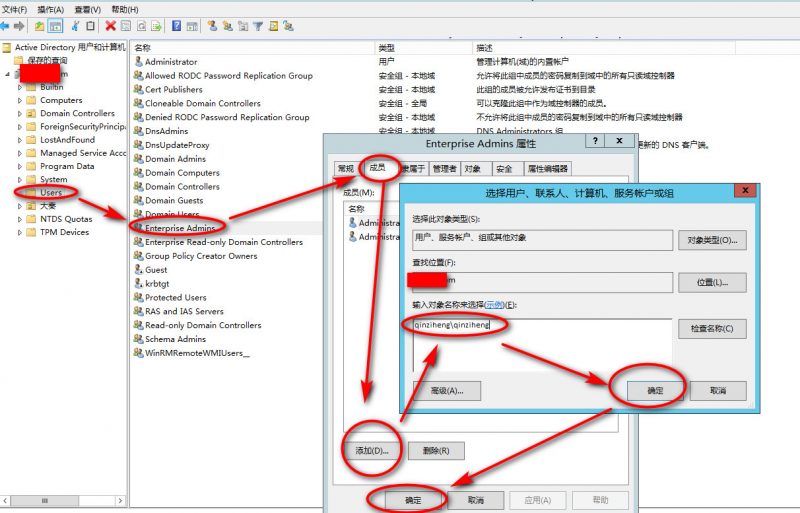Expand the ForeignSecurityPrincipals tree node
Image resolution: width=800 pixels, height=513 pixels.
20,127
